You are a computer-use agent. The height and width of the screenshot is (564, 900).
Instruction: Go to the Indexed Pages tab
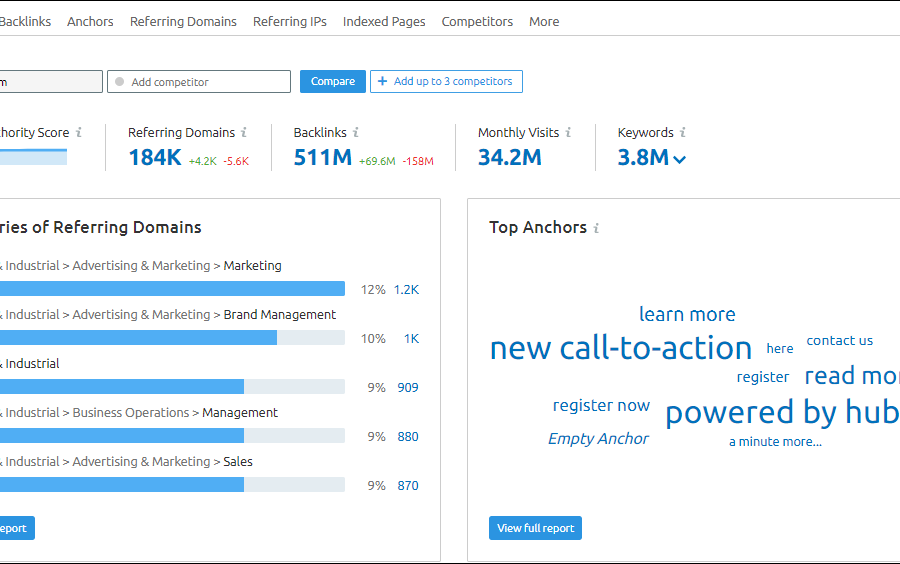point(384,21)
